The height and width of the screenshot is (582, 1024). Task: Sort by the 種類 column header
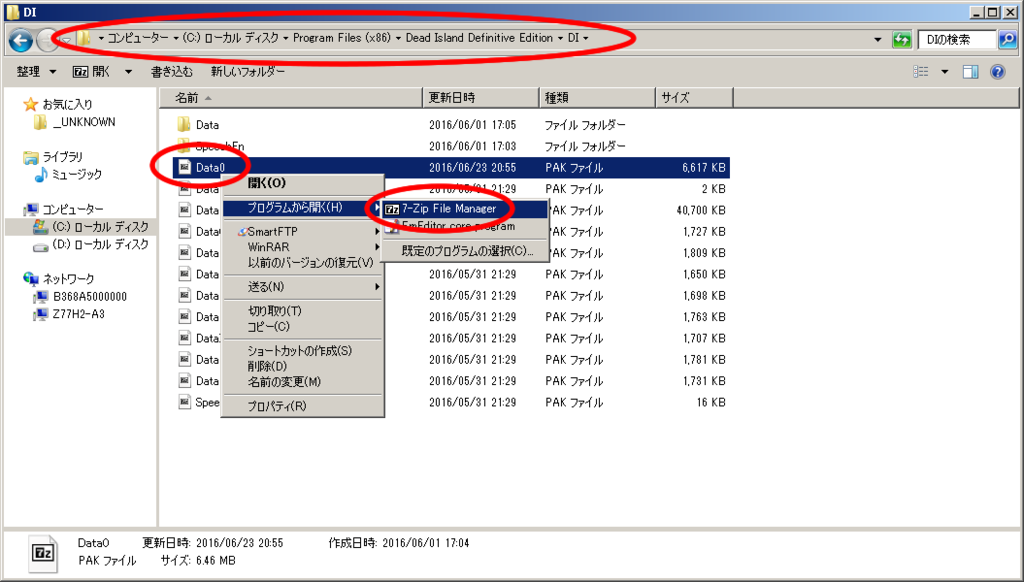click(597, 98)
